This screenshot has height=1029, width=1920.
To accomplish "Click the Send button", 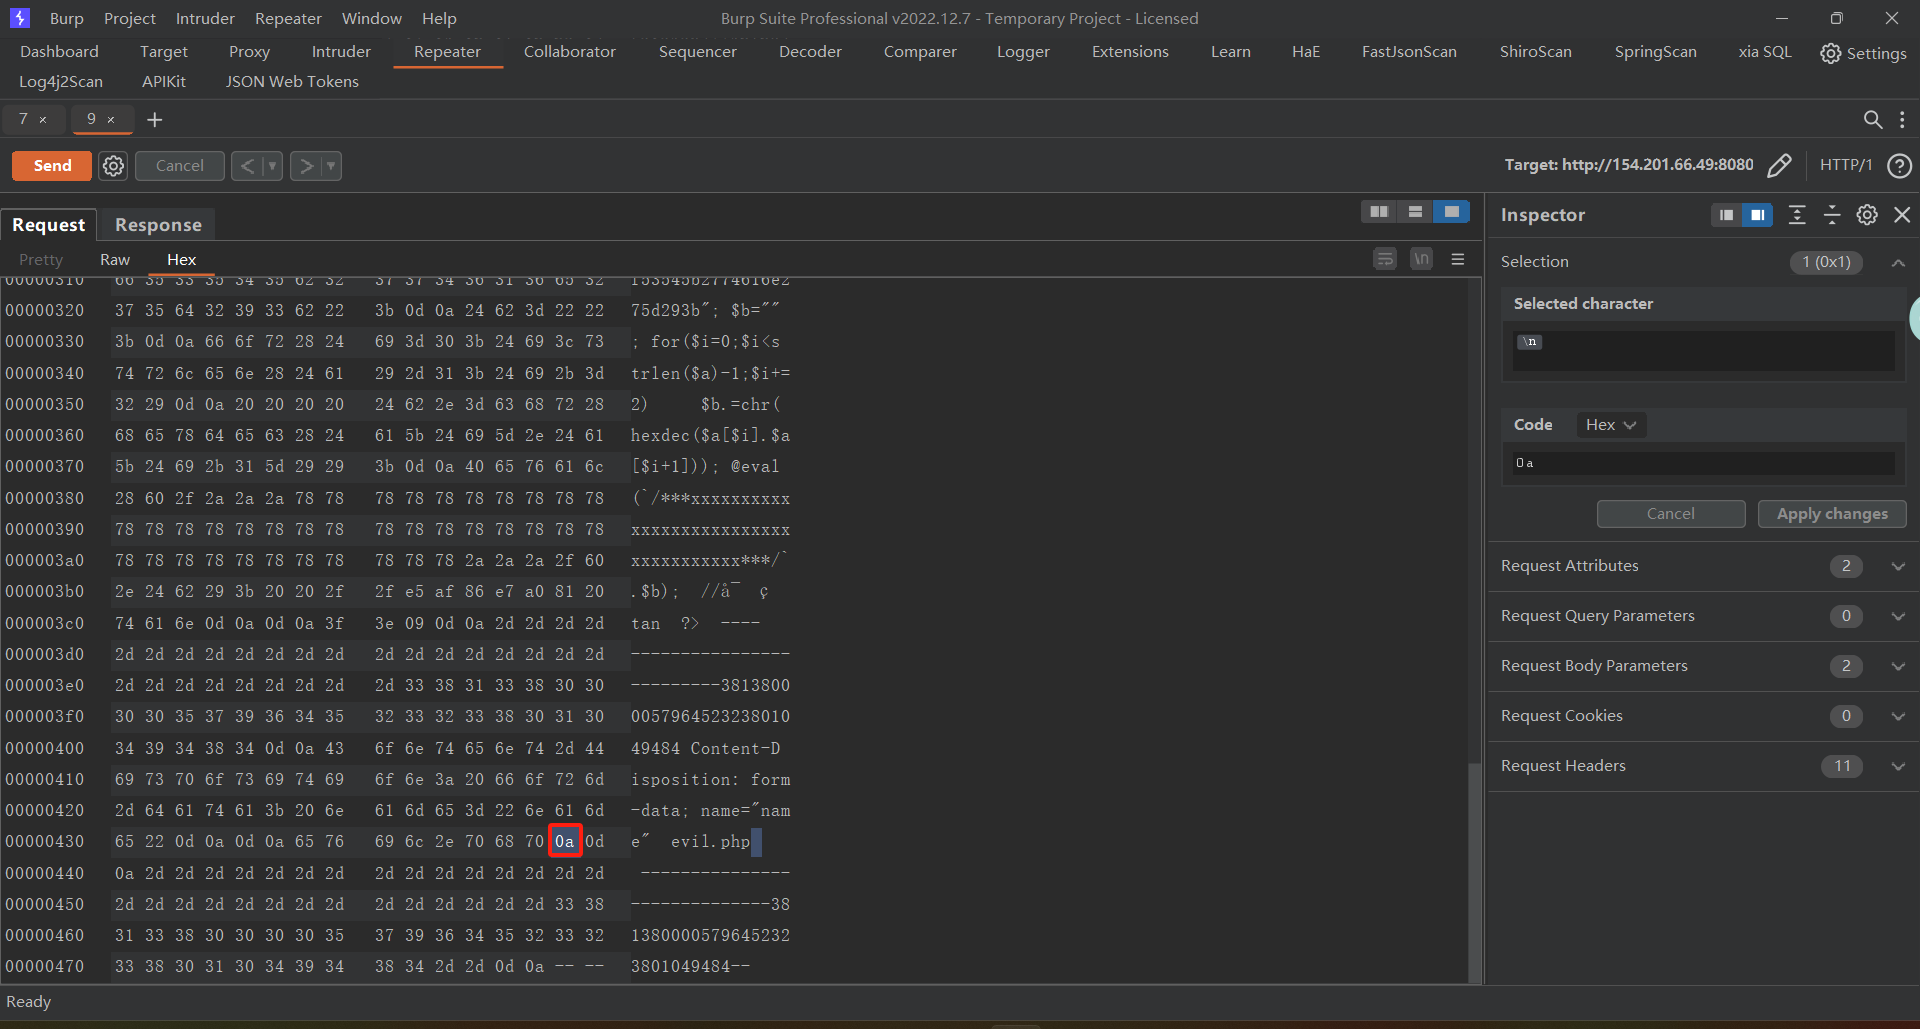I will point(52,166).
